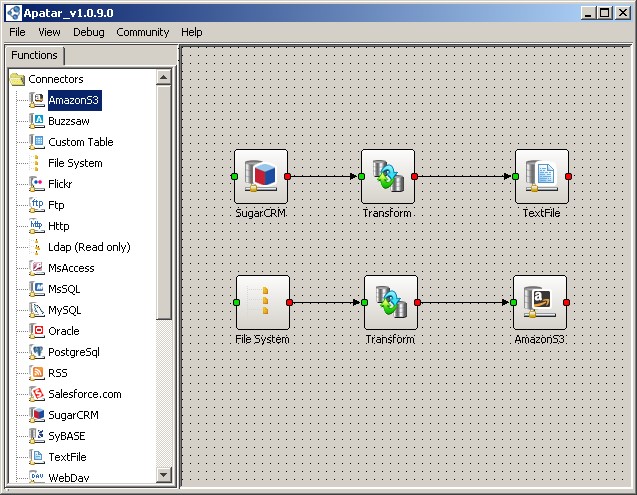
Task: Select the SugarCRM connector icon in the tree
Action: (37, 415)
